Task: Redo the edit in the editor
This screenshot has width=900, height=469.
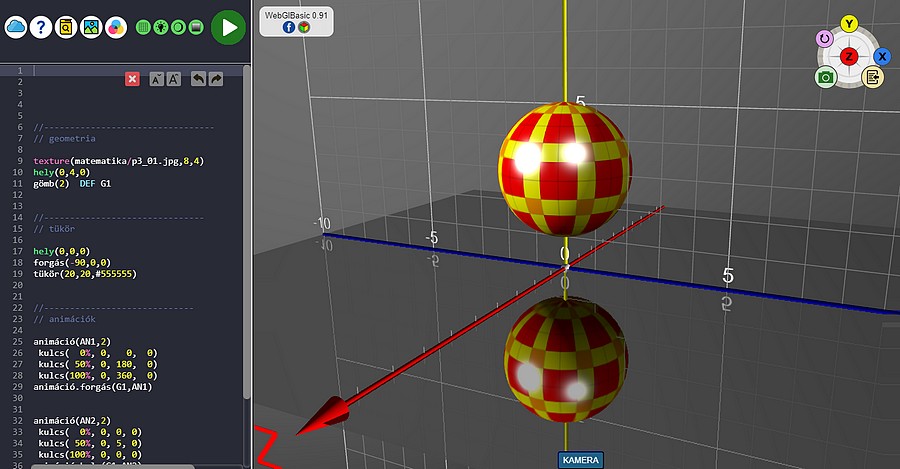Action: (215, 79)
